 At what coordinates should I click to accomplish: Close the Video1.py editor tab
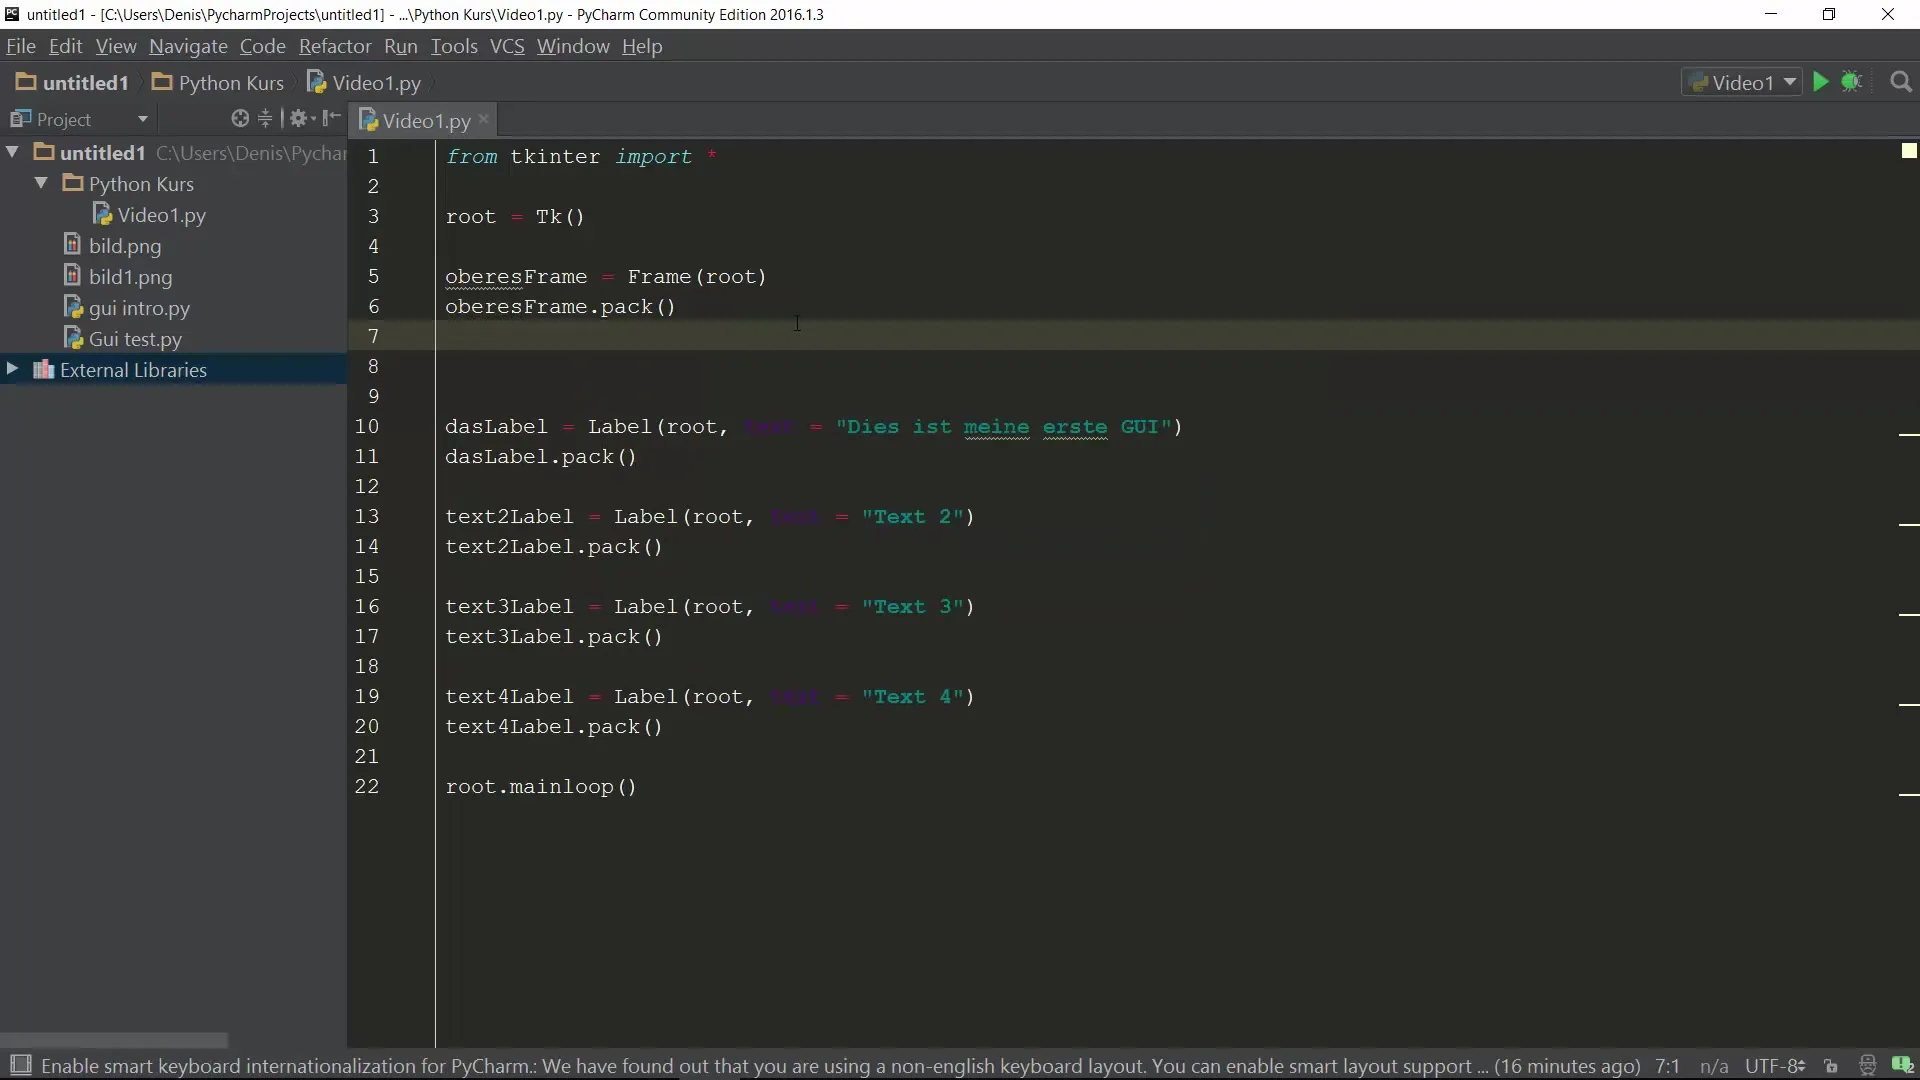click(484, 119)
